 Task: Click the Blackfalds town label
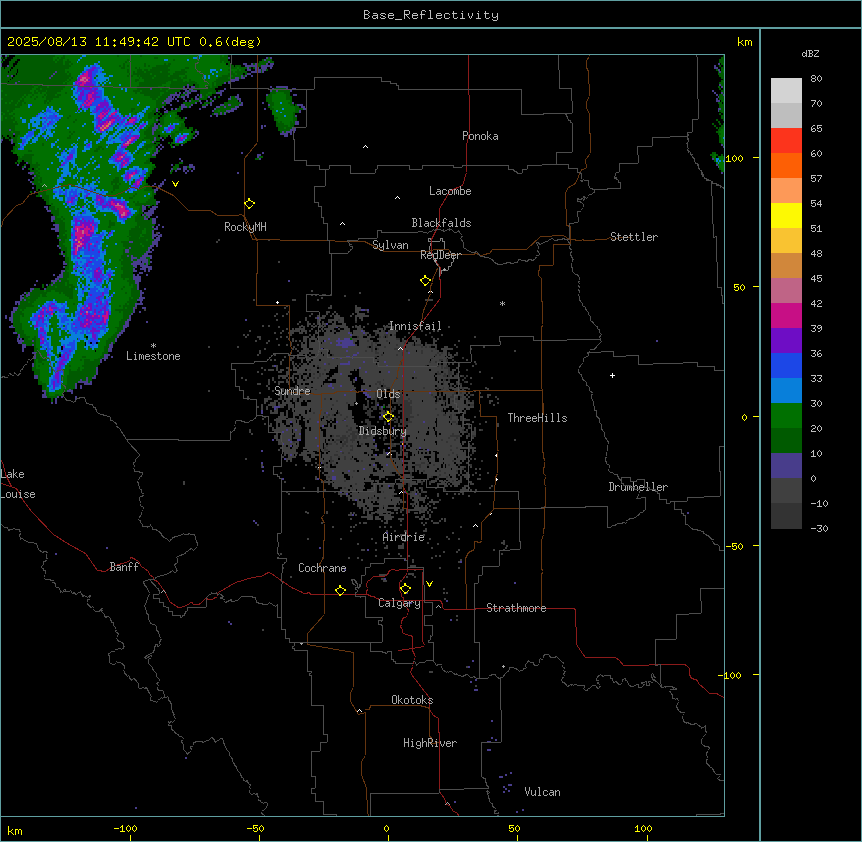pyautogui.click(x=441, y=223)
